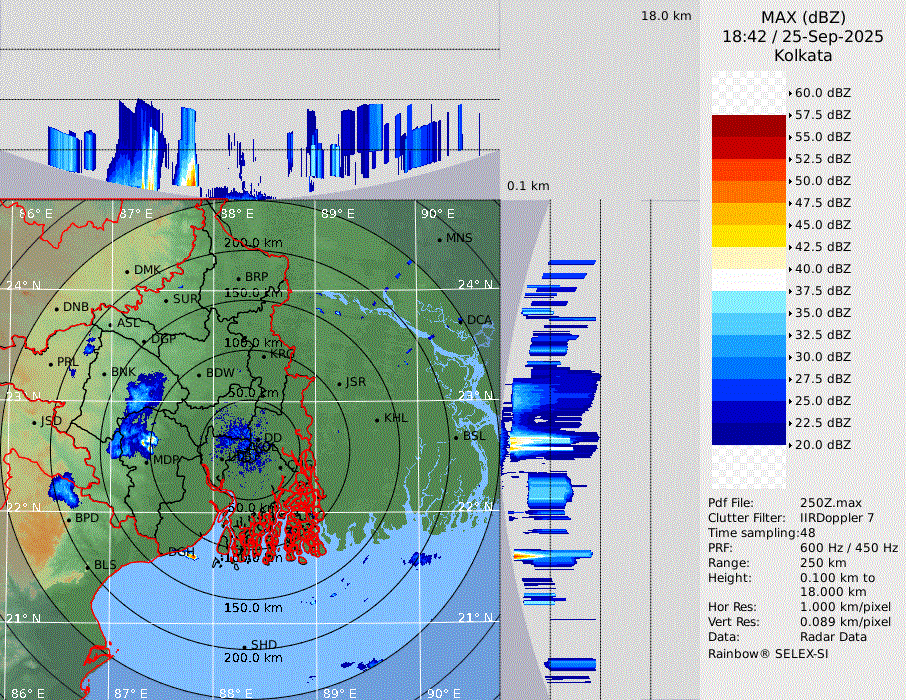Click the 200.0 km range ring label near BRP

tap(252, 243)
